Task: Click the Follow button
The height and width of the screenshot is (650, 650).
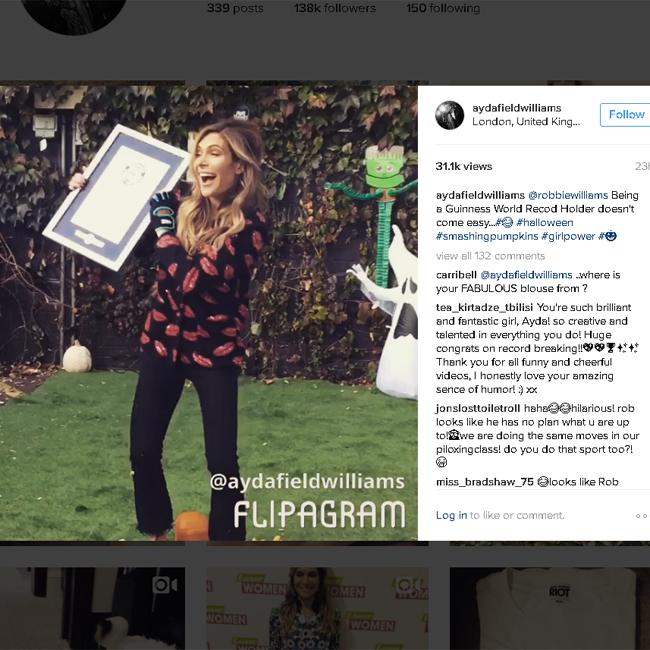Action: tap(626, 114)
